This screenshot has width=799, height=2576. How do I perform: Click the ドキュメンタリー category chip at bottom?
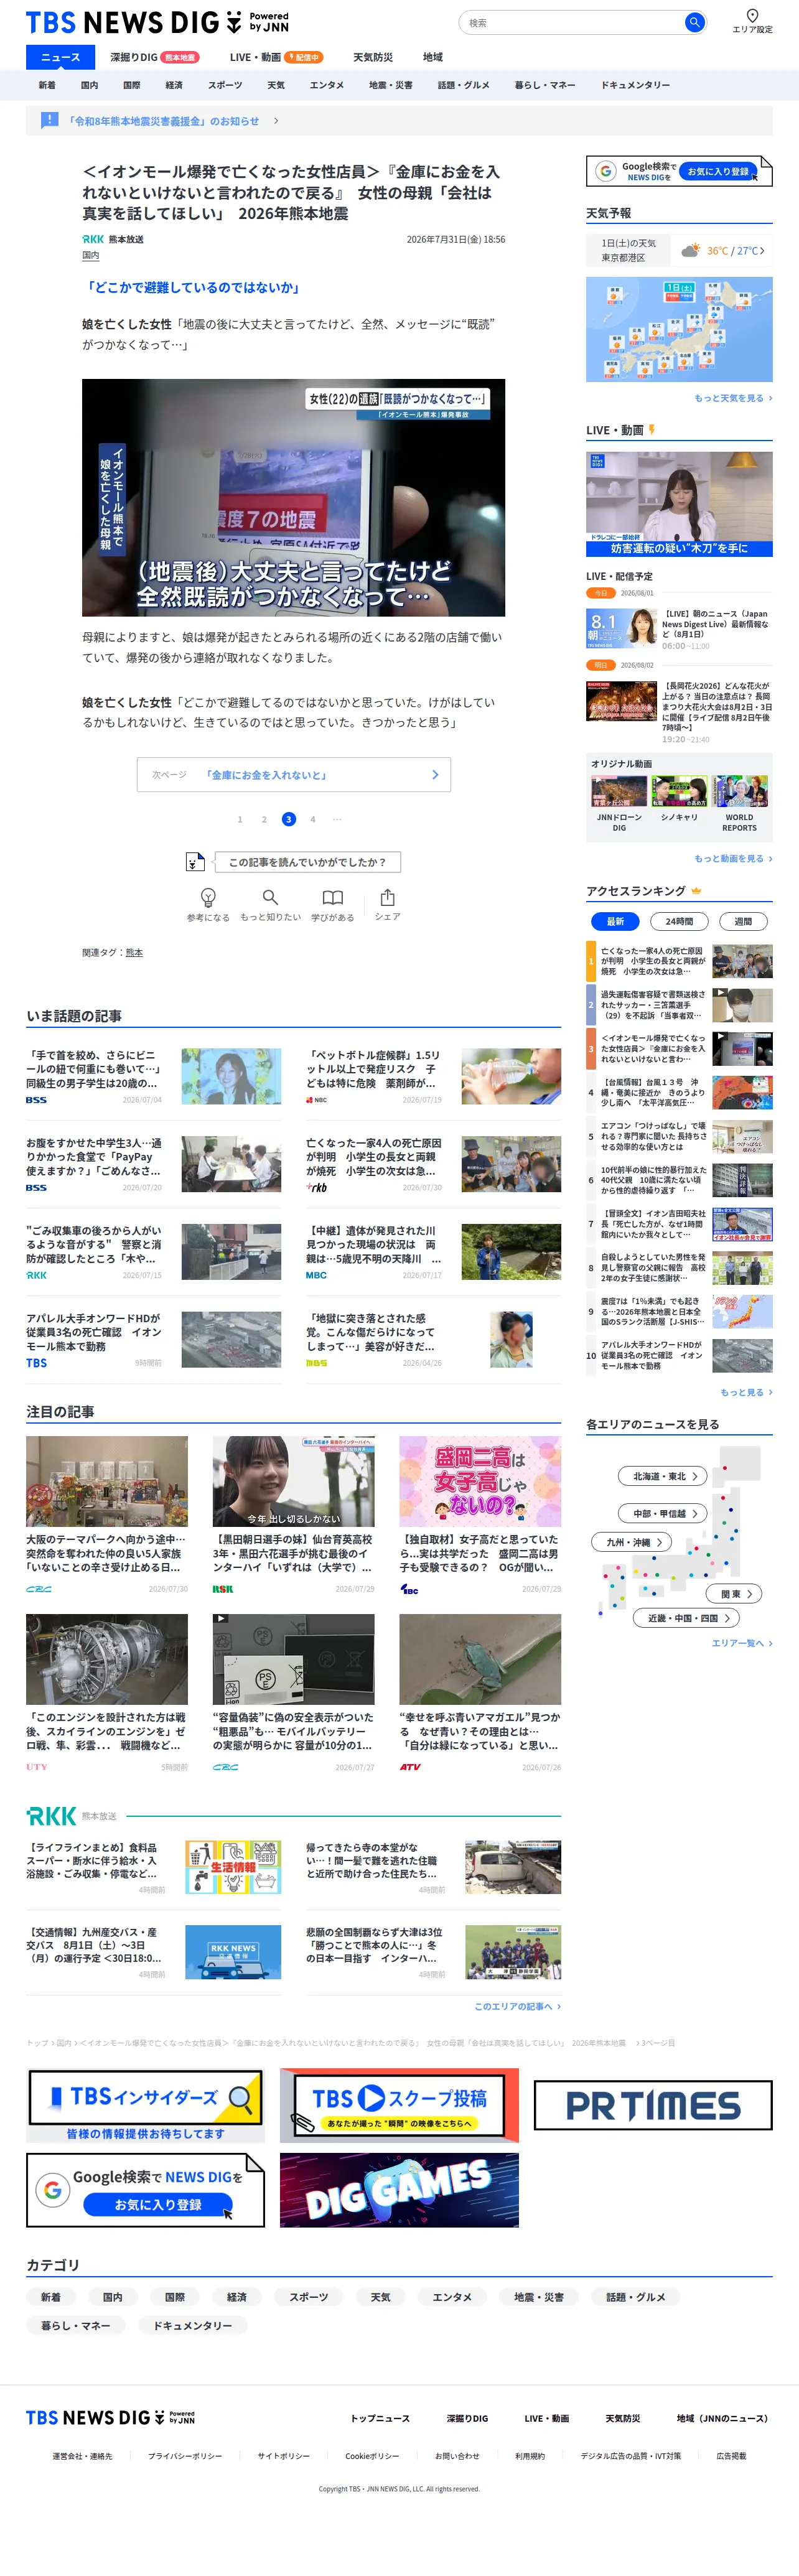click(x=192, y=2325)
